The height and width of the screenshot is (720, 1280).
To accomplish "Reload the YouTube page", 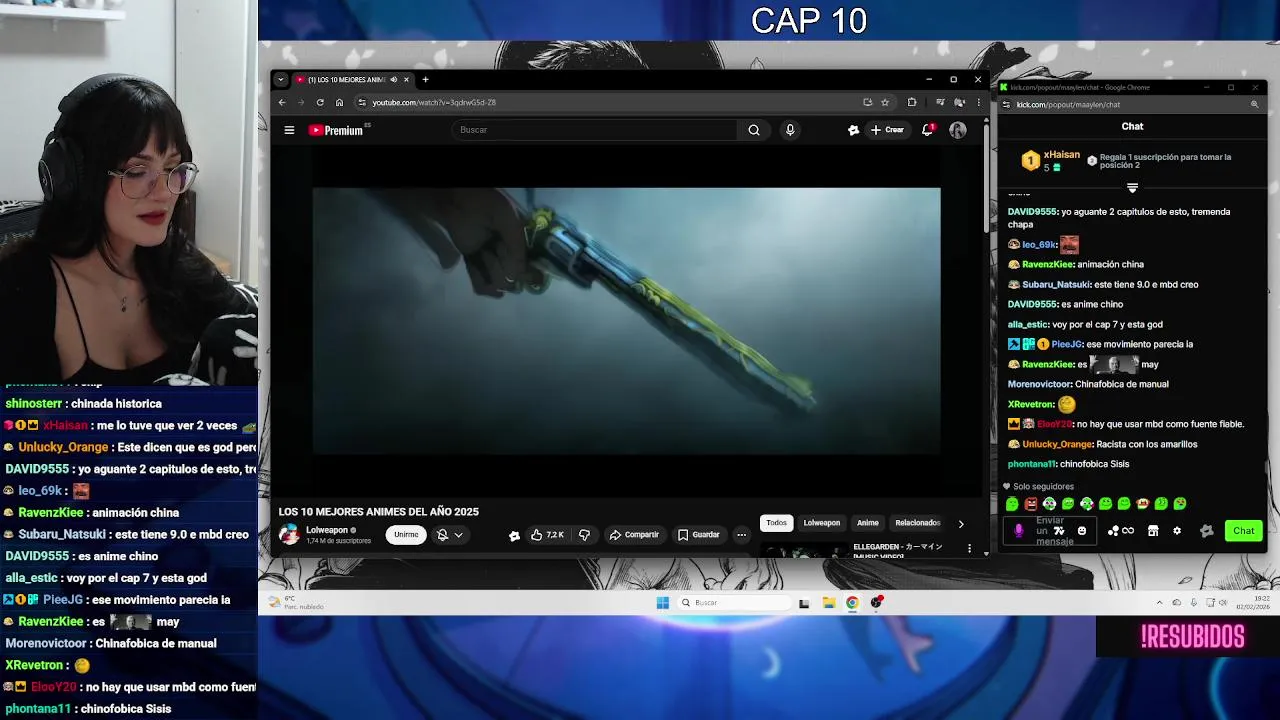I will tap(320, 102).
